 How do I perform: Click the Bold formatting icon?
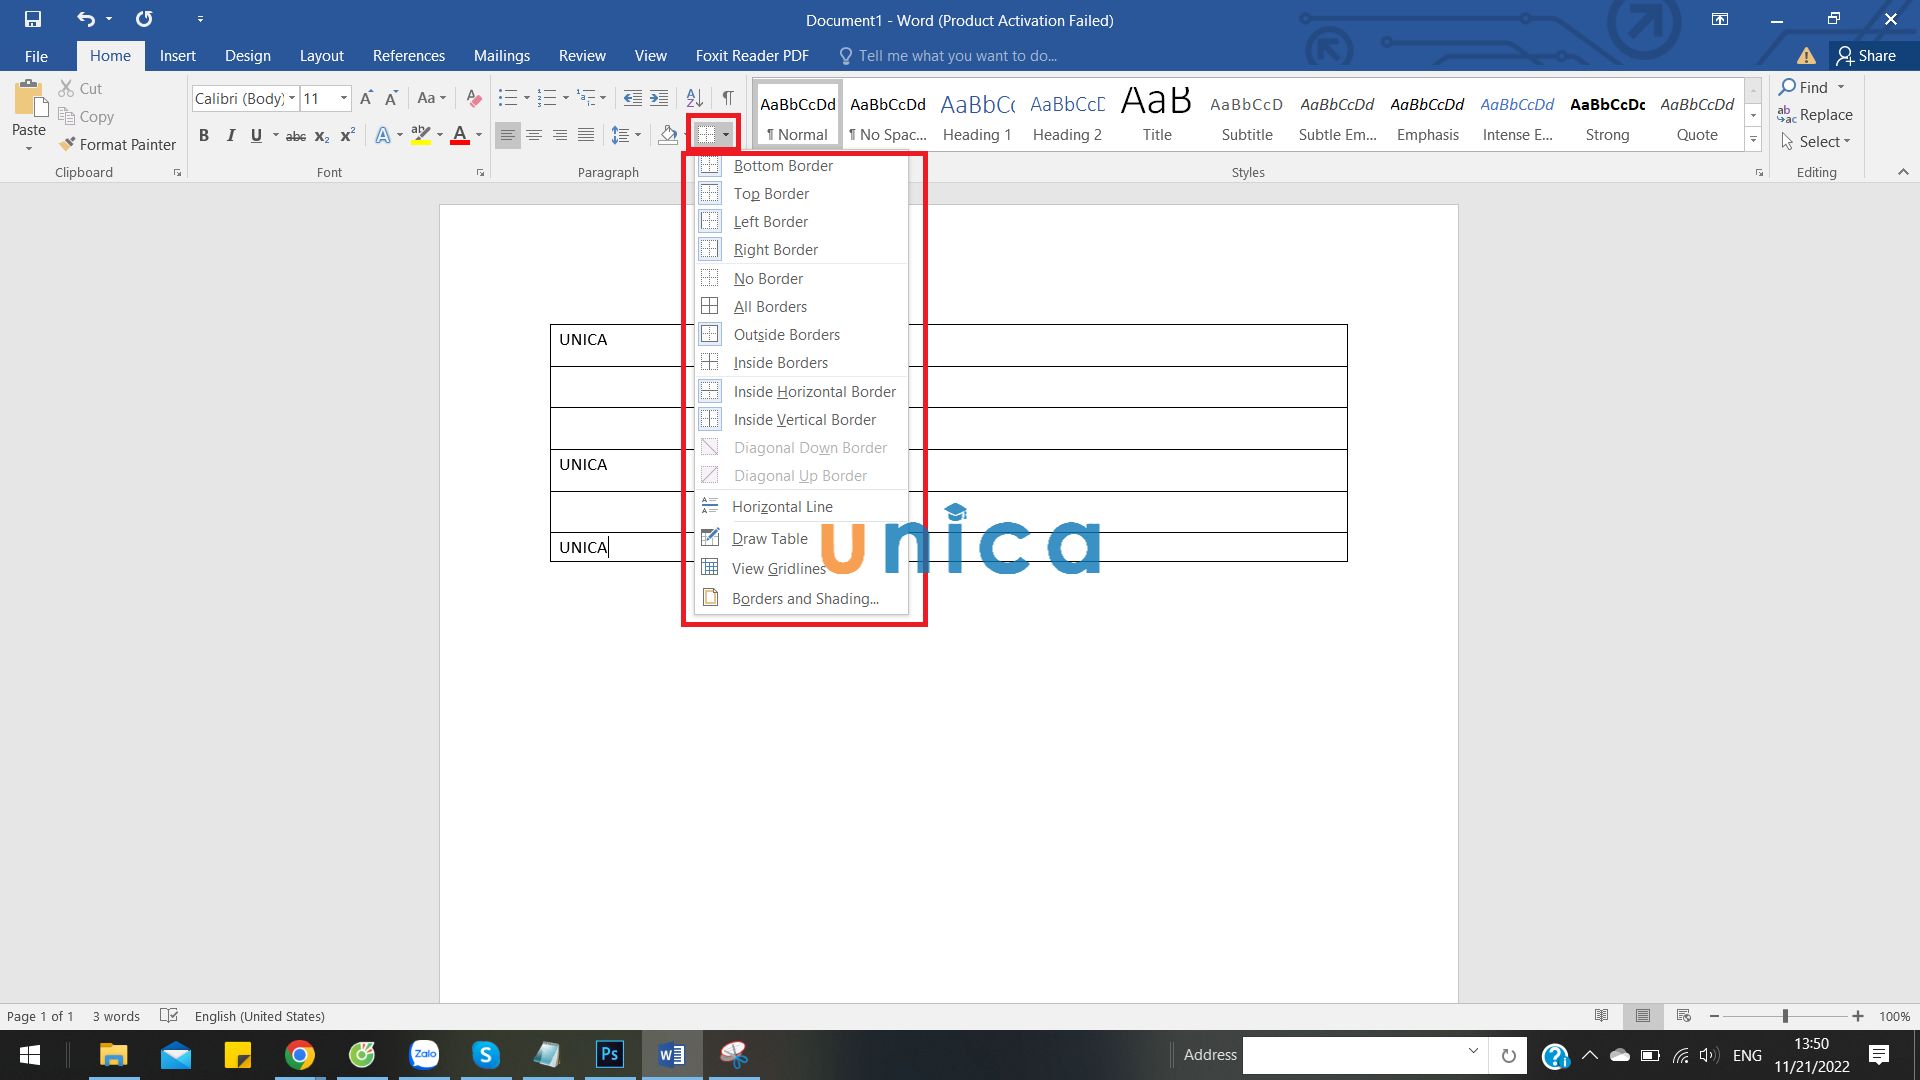tap(204, 135)
